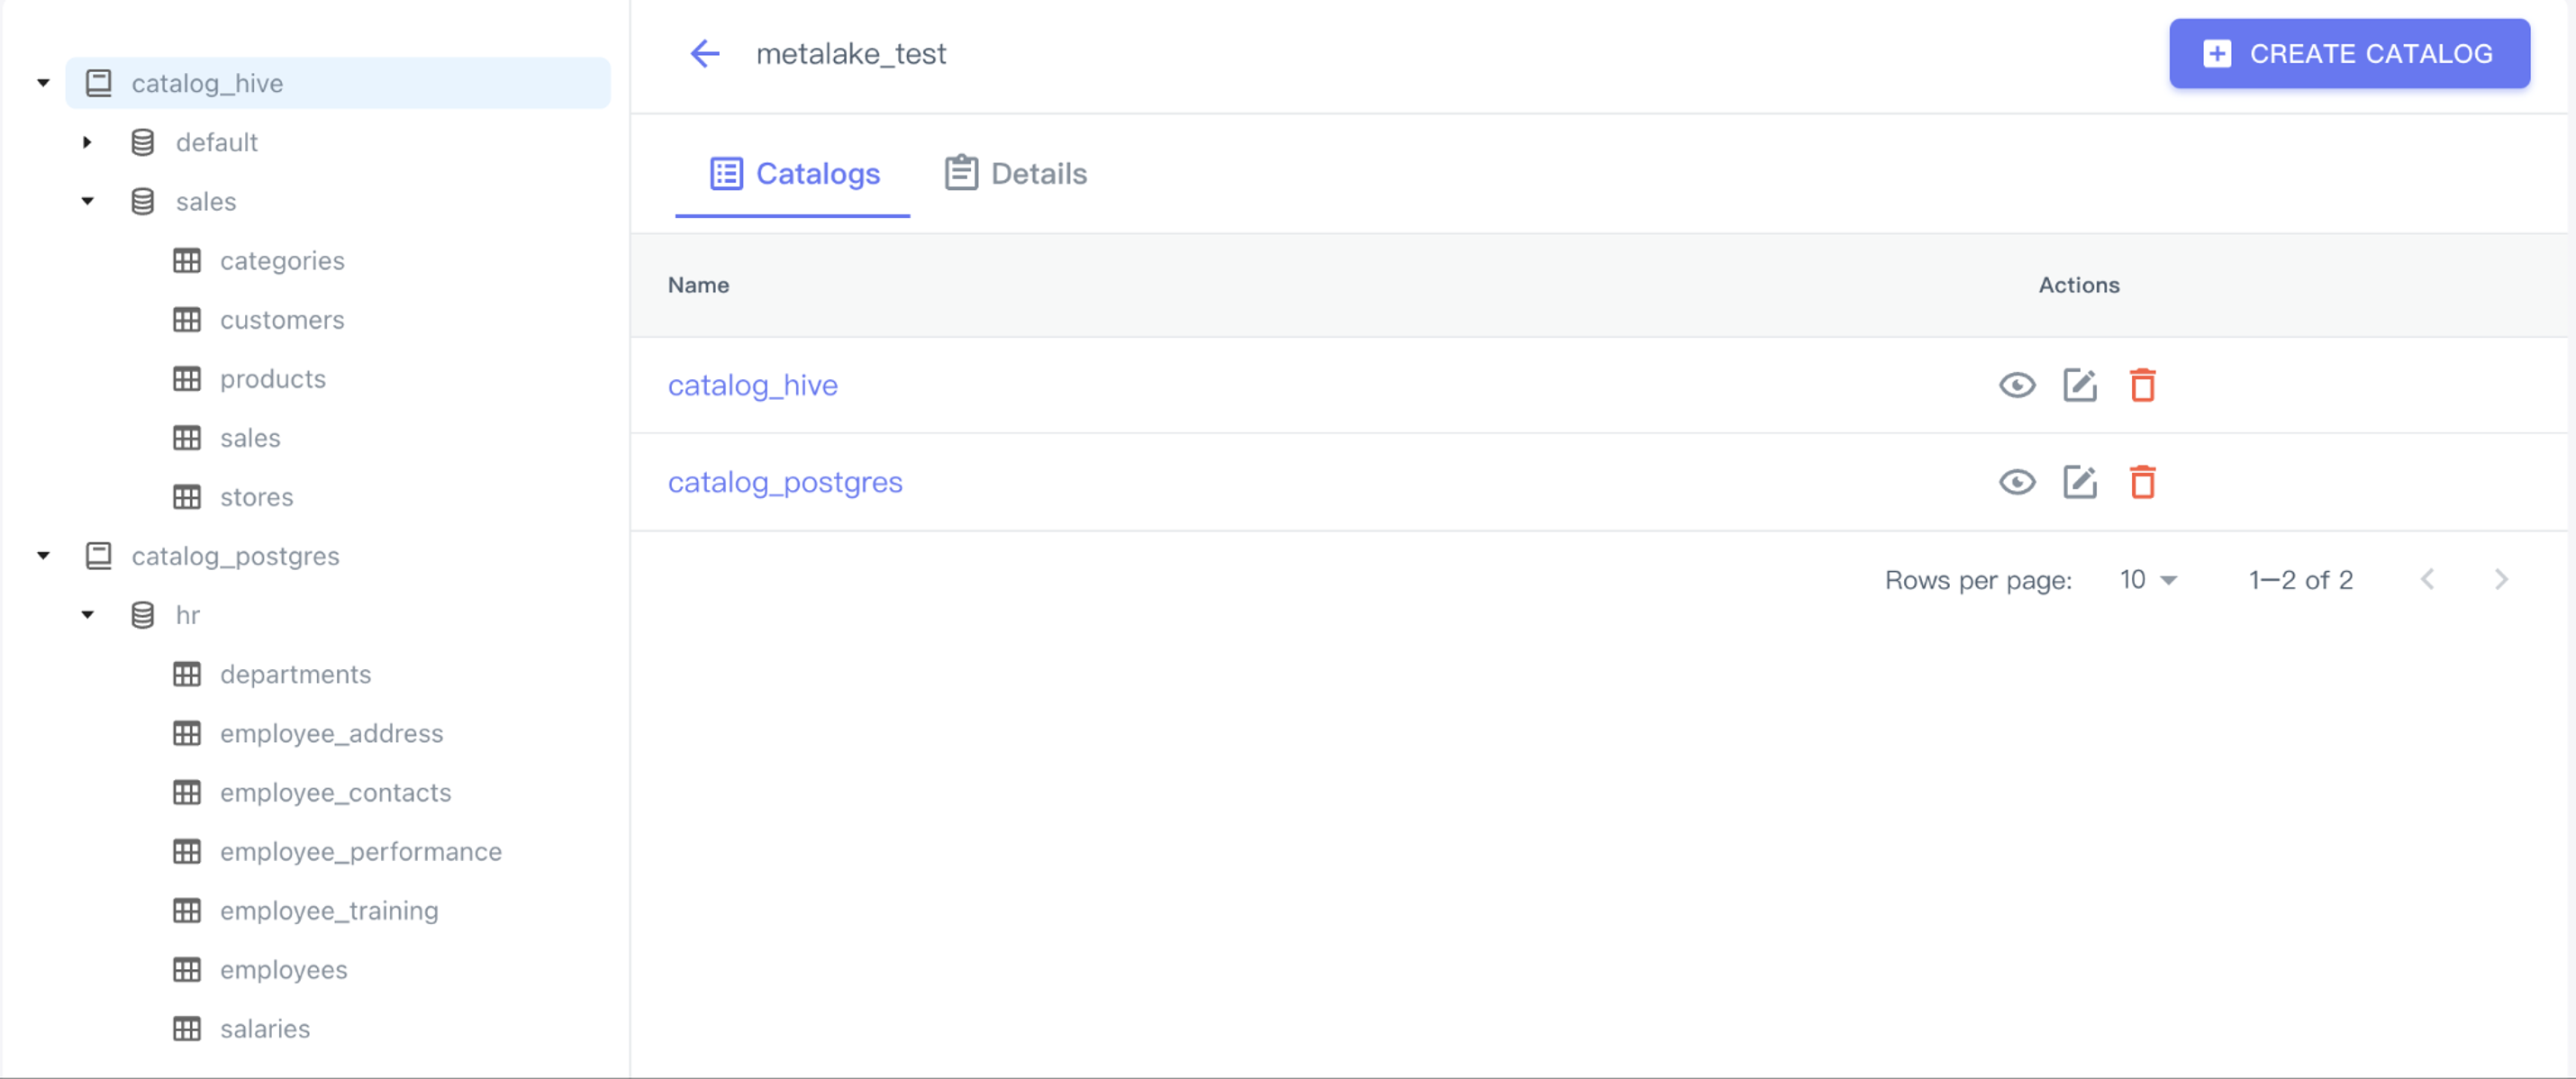
Task: Click the Create Catalog button
Action: 2348,54
